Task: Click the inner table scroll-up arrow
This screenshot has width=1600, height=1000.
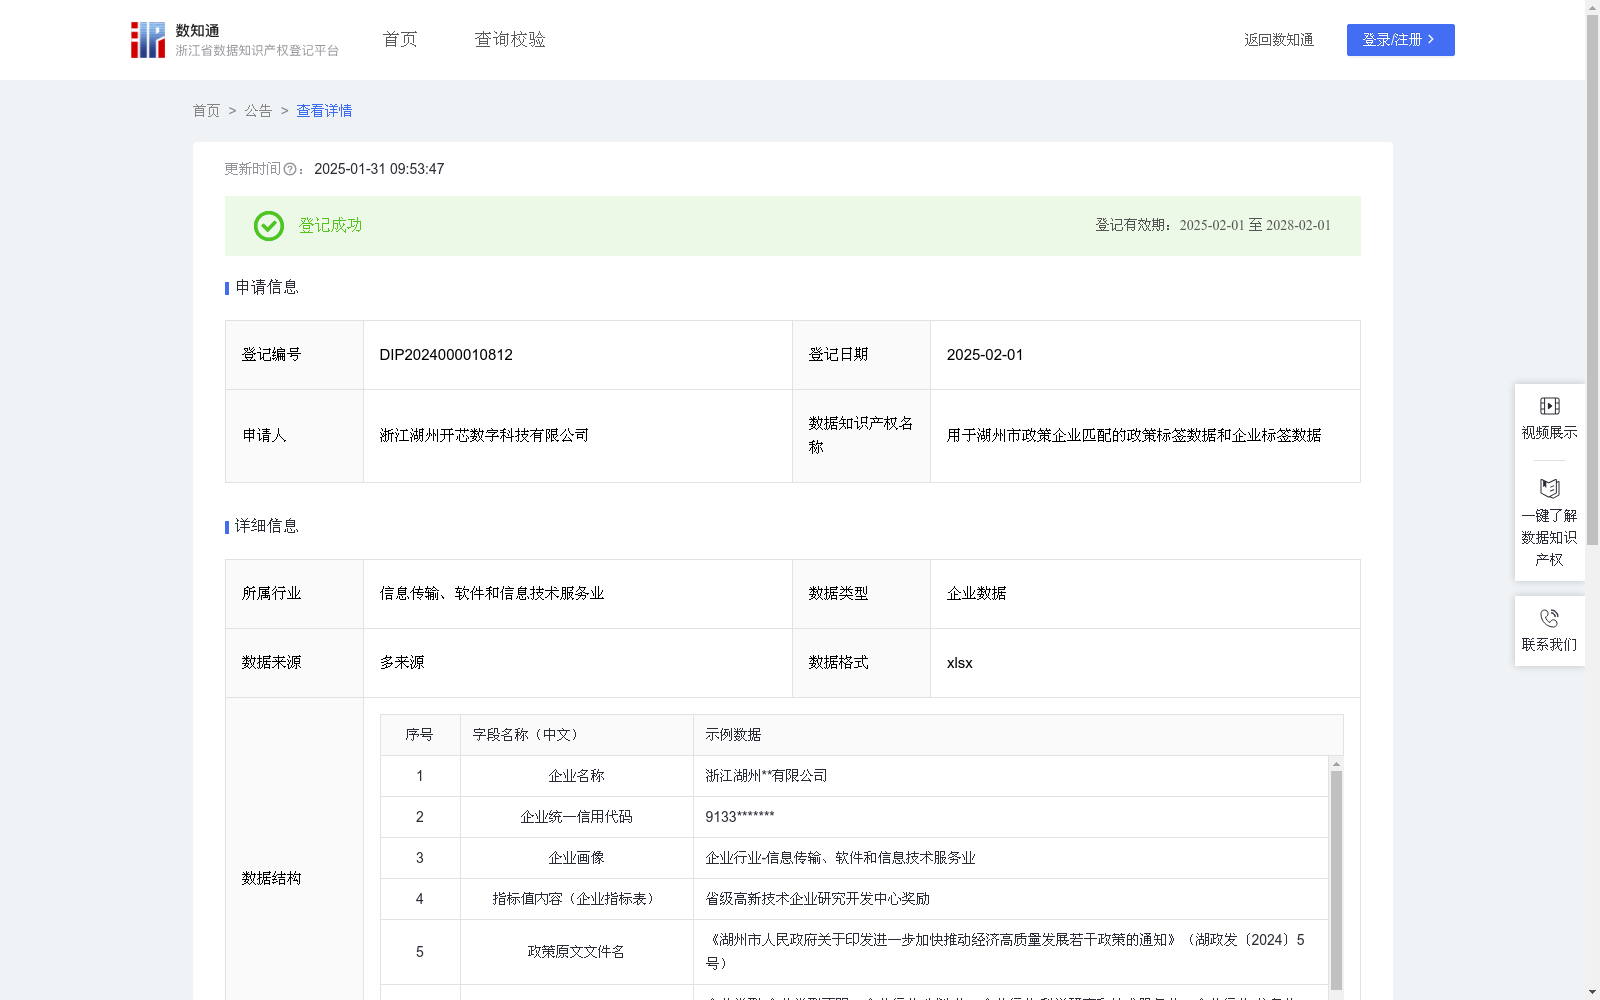Action: (1336, 764)
